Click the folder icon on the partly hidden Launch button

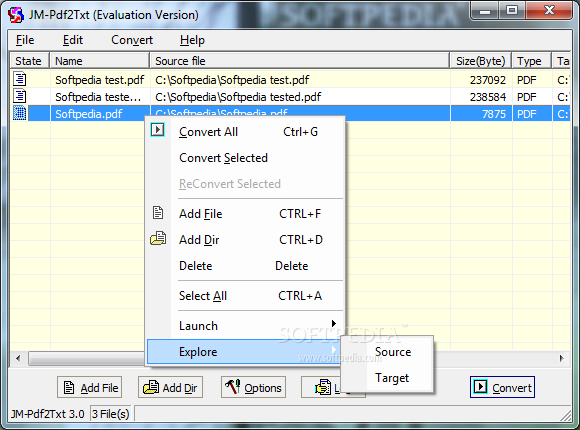[x=323, y=387]
